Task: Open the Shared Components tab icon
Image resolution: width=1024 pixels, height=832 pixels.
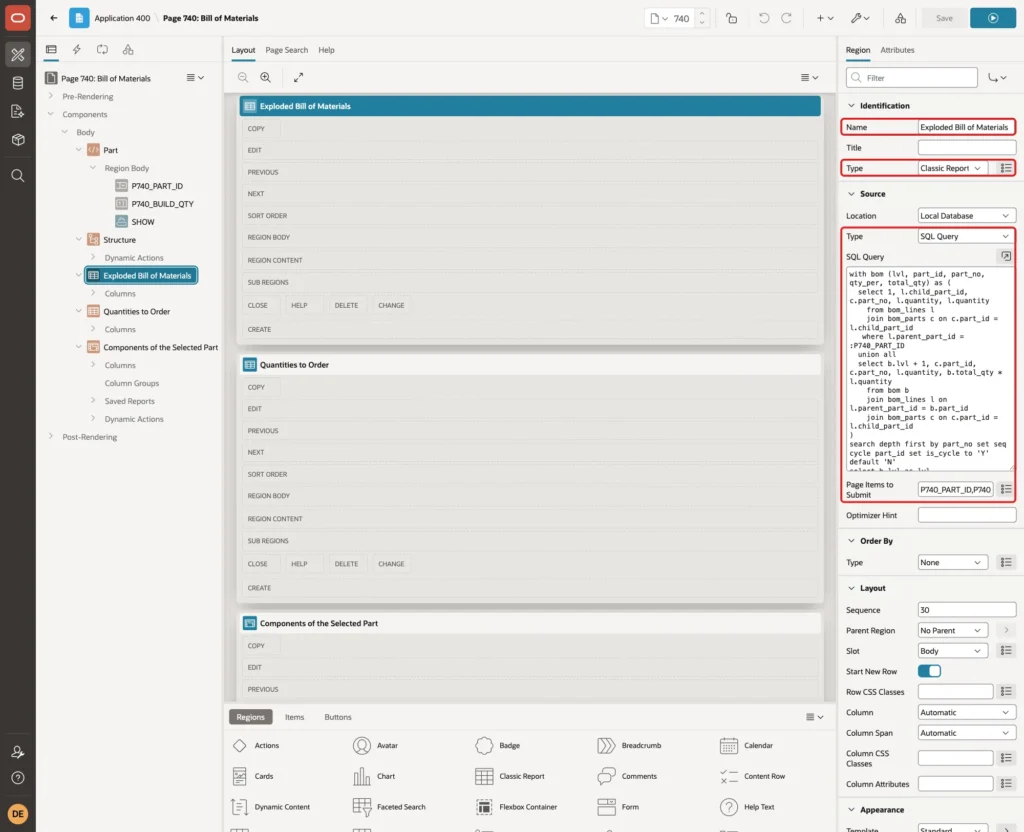Action: point(128,50)
